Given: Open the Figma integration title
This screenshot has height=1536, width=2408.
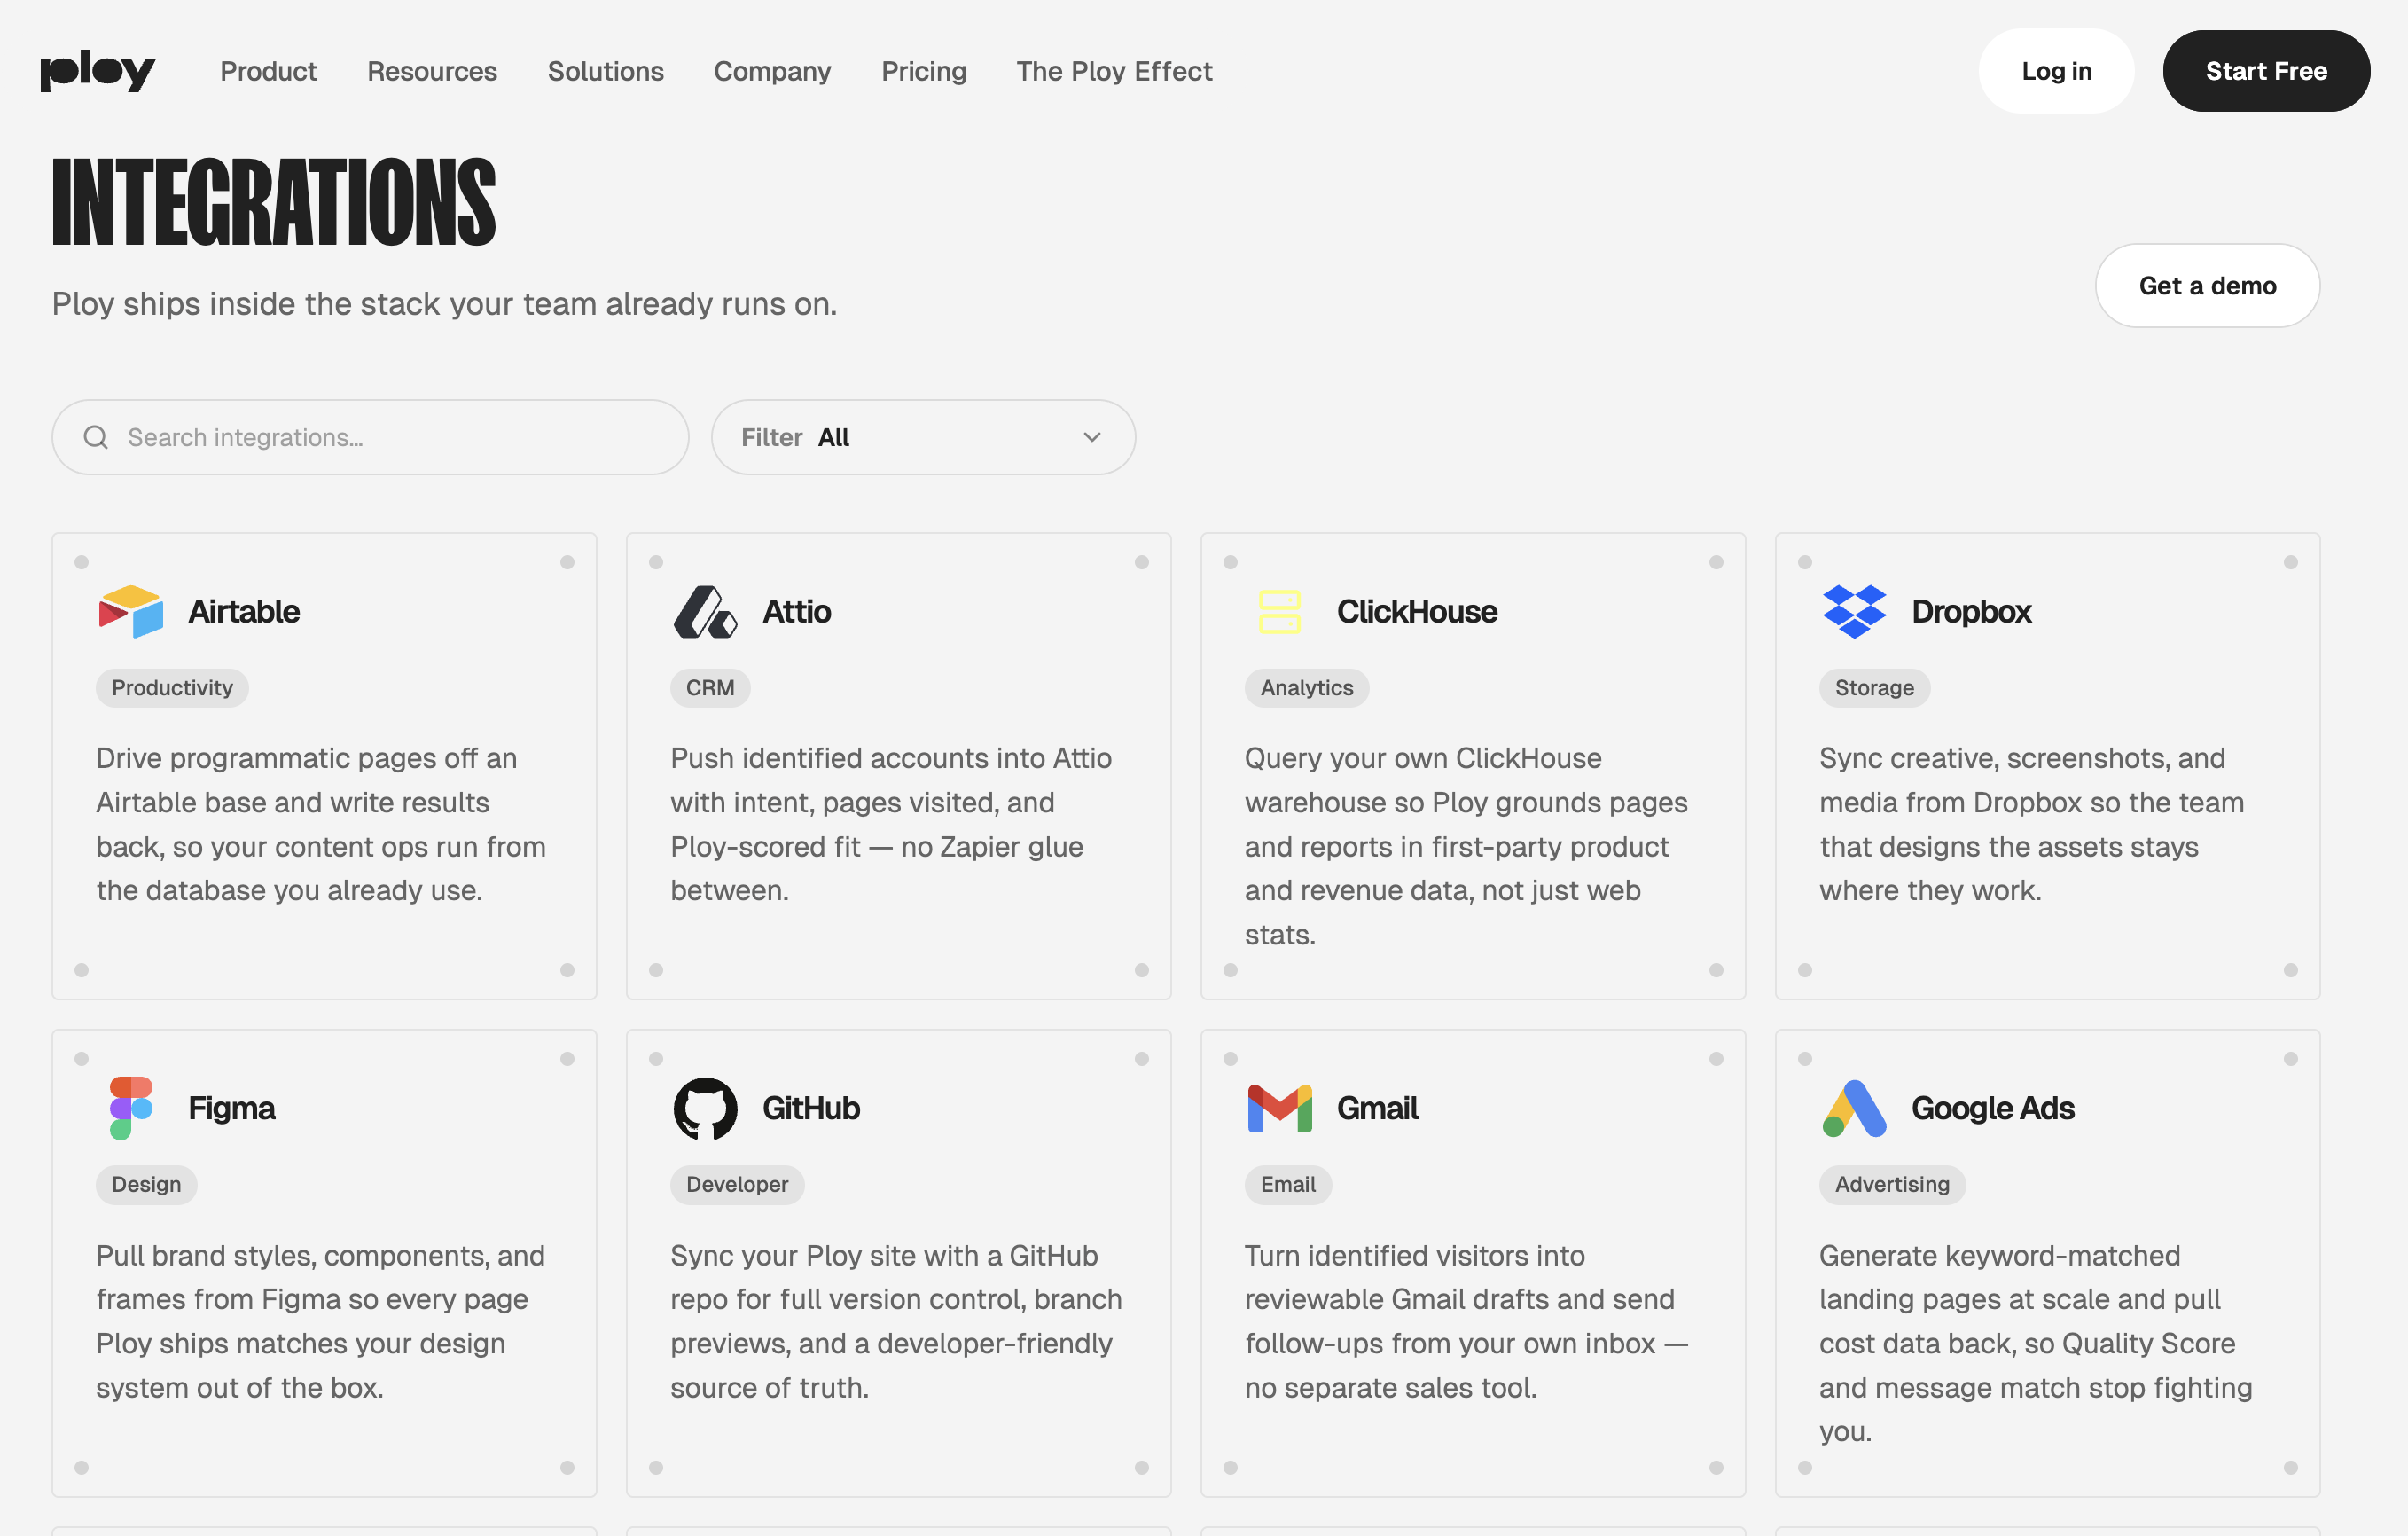Looking at the screenshot, I should tap(231, 1108).
